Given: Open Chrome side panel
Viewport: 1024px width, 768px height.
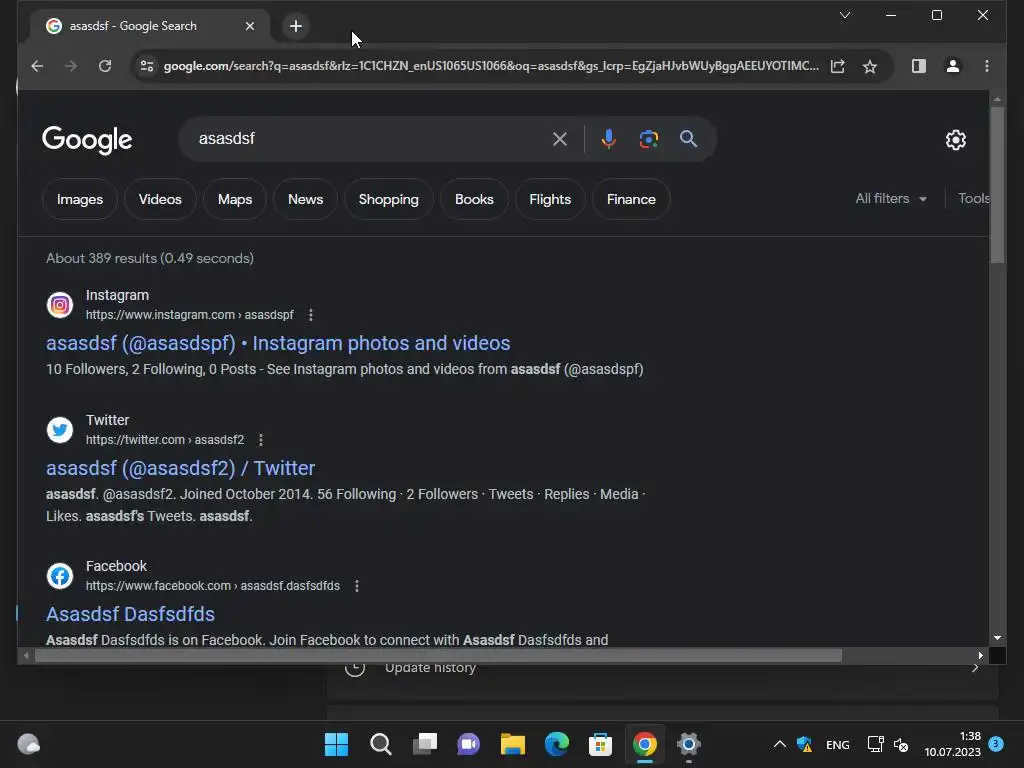Looking at the screenshot, I should pos(918,66).
